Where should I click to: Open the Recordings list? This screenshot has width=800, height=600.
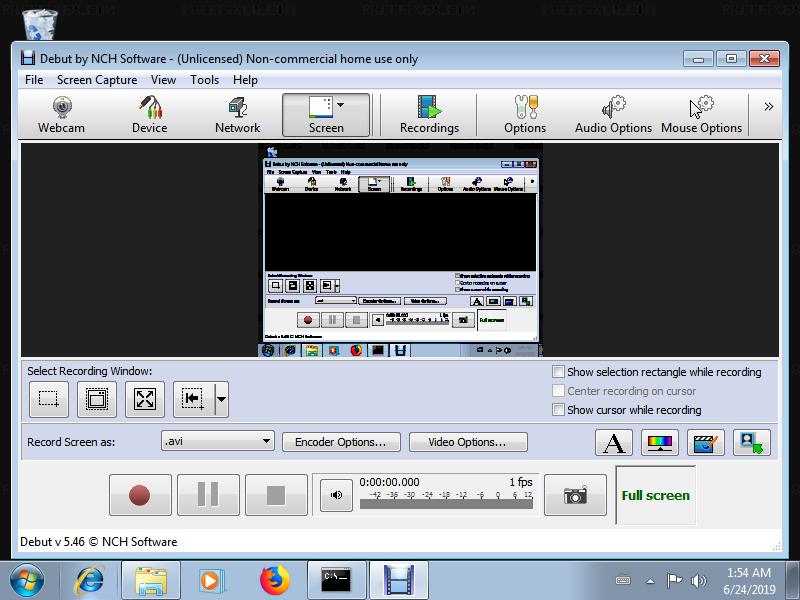coord(429,115)
